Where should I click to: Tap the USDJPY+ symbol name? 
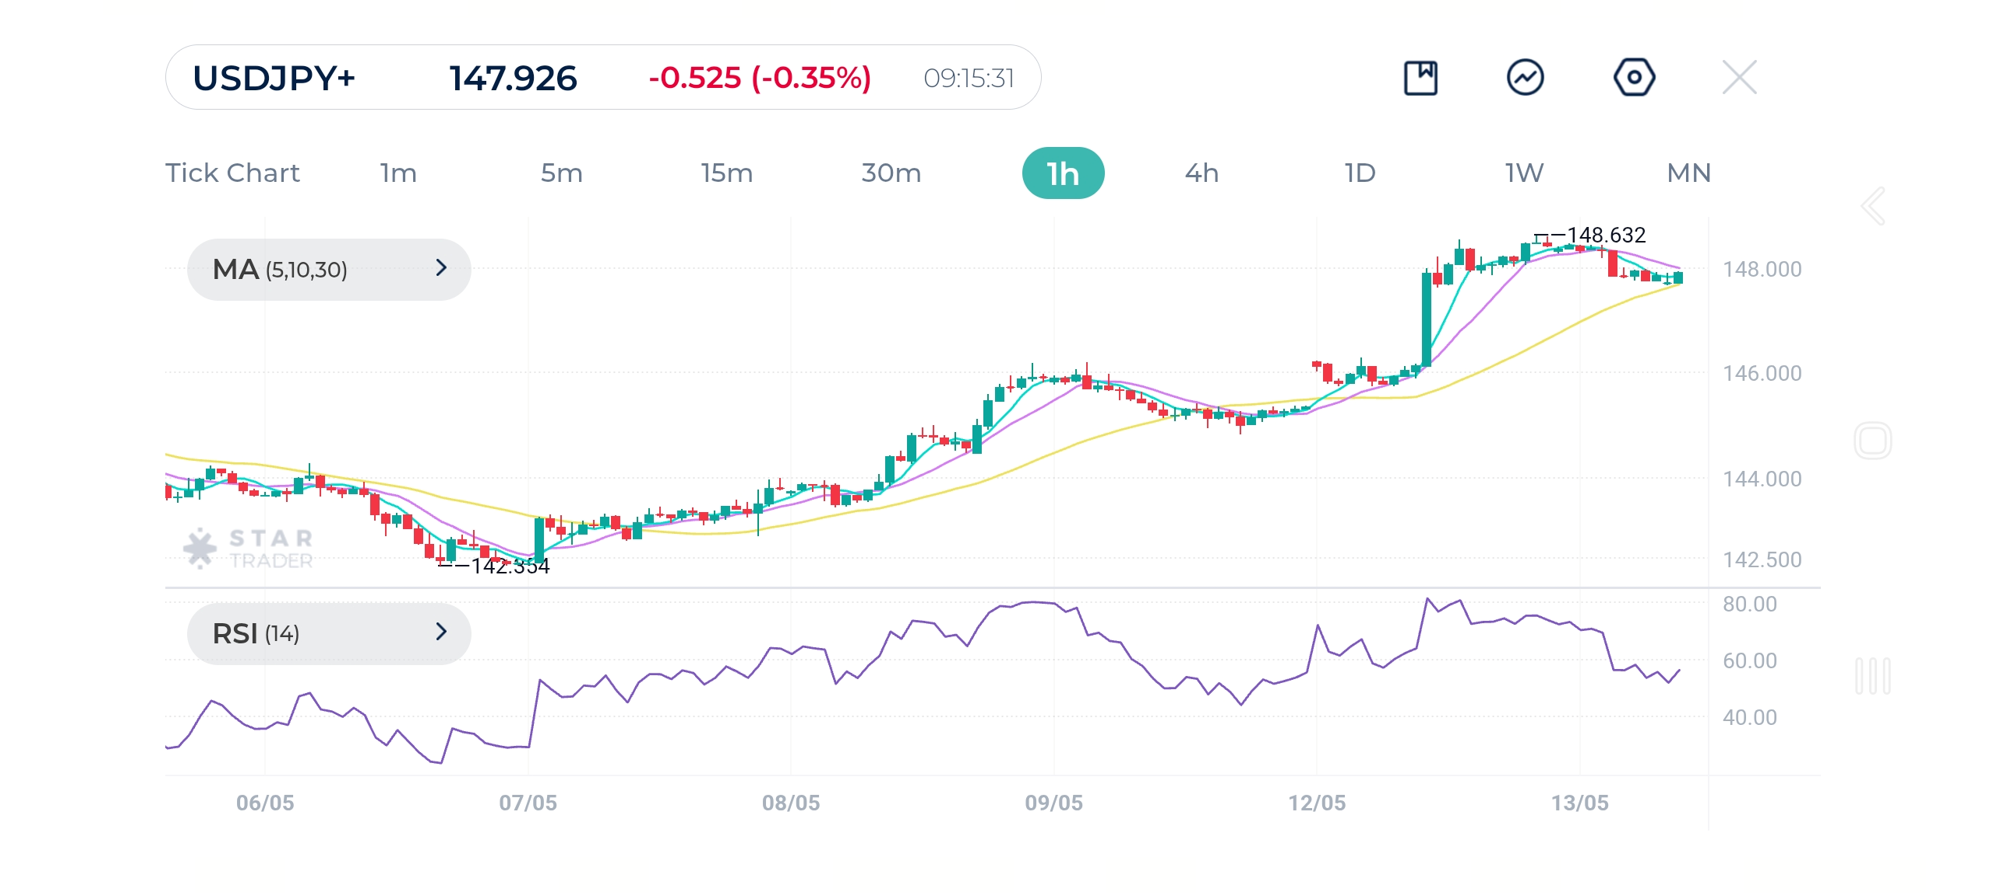(274, 78)
